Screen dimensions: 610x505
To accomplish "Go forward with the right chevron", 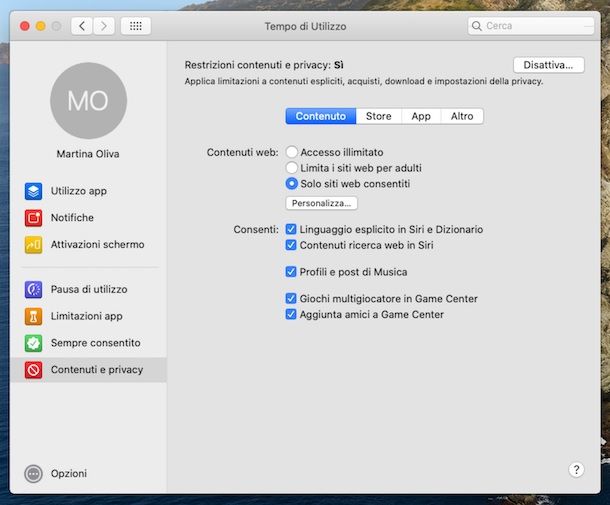I will [x=103, y=26].
